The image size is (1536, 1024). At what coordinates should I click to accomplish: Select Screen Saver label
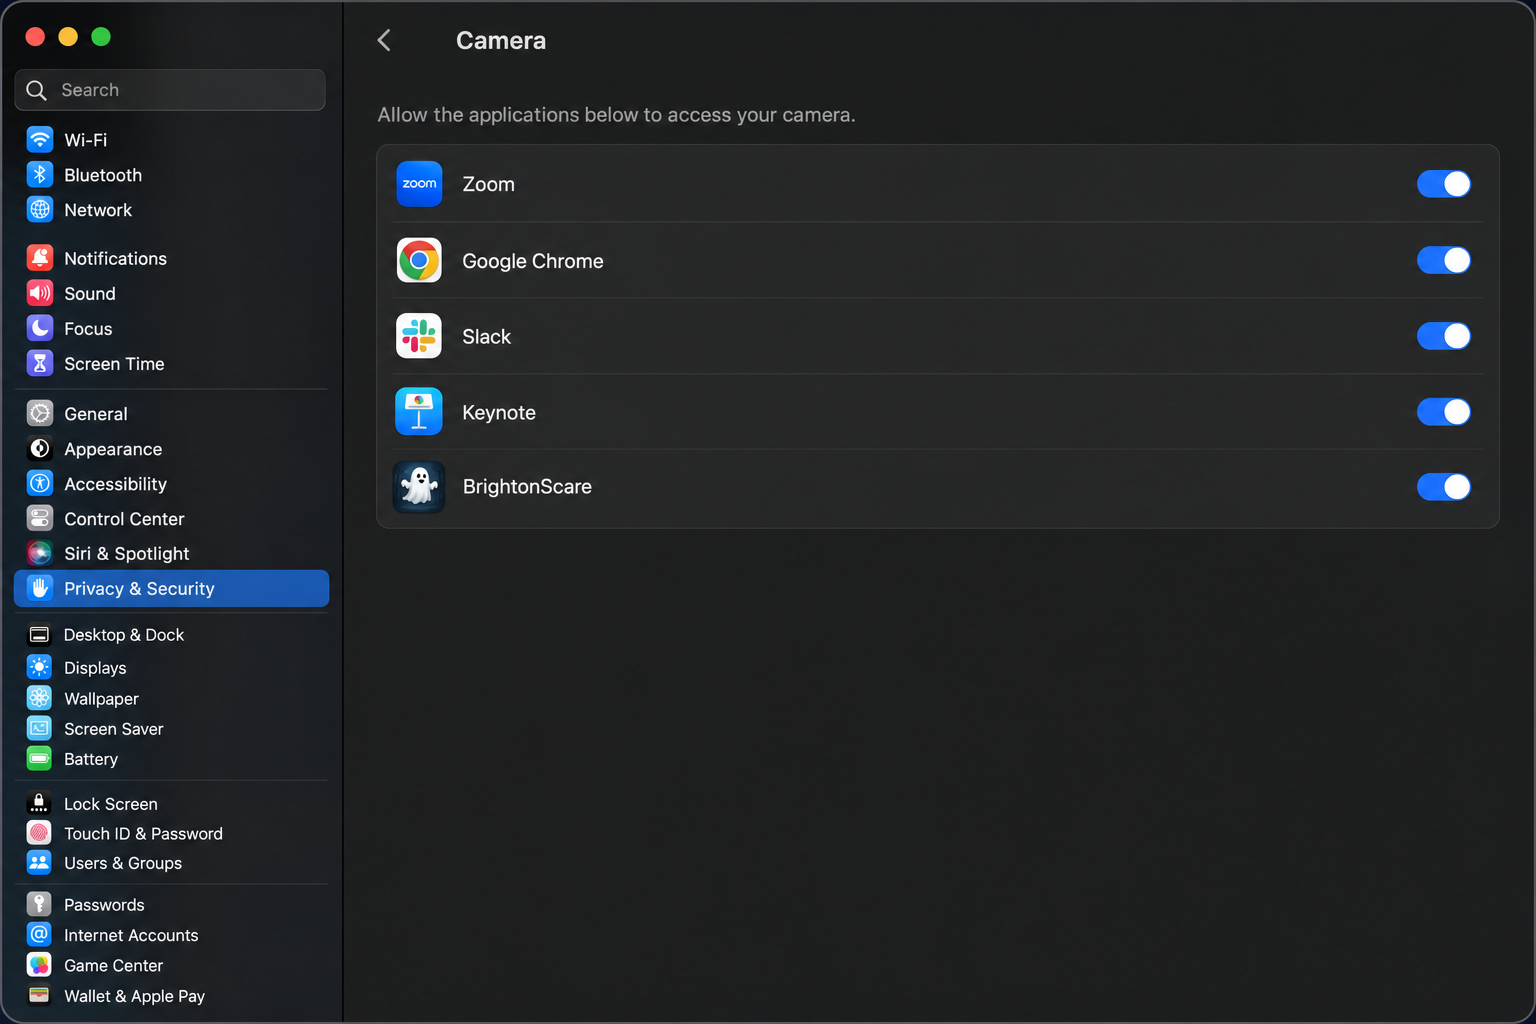point(113,729)
